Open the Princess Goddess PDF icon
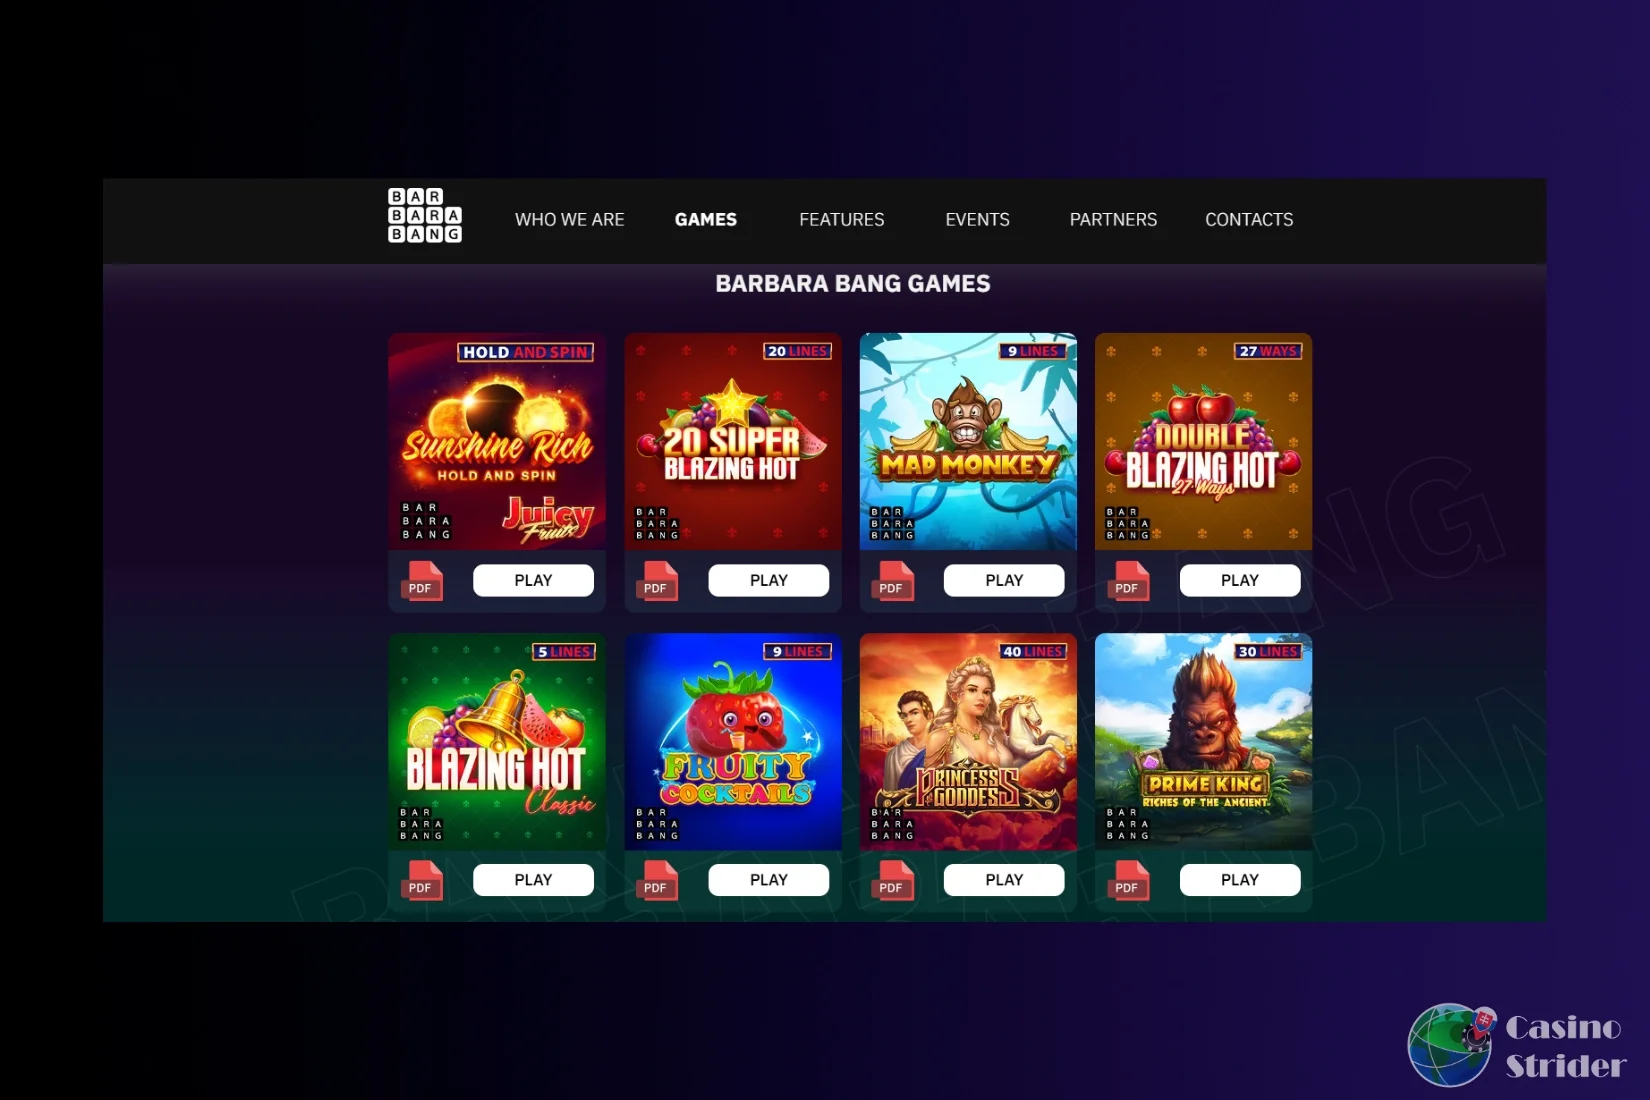 coord(892,881)
